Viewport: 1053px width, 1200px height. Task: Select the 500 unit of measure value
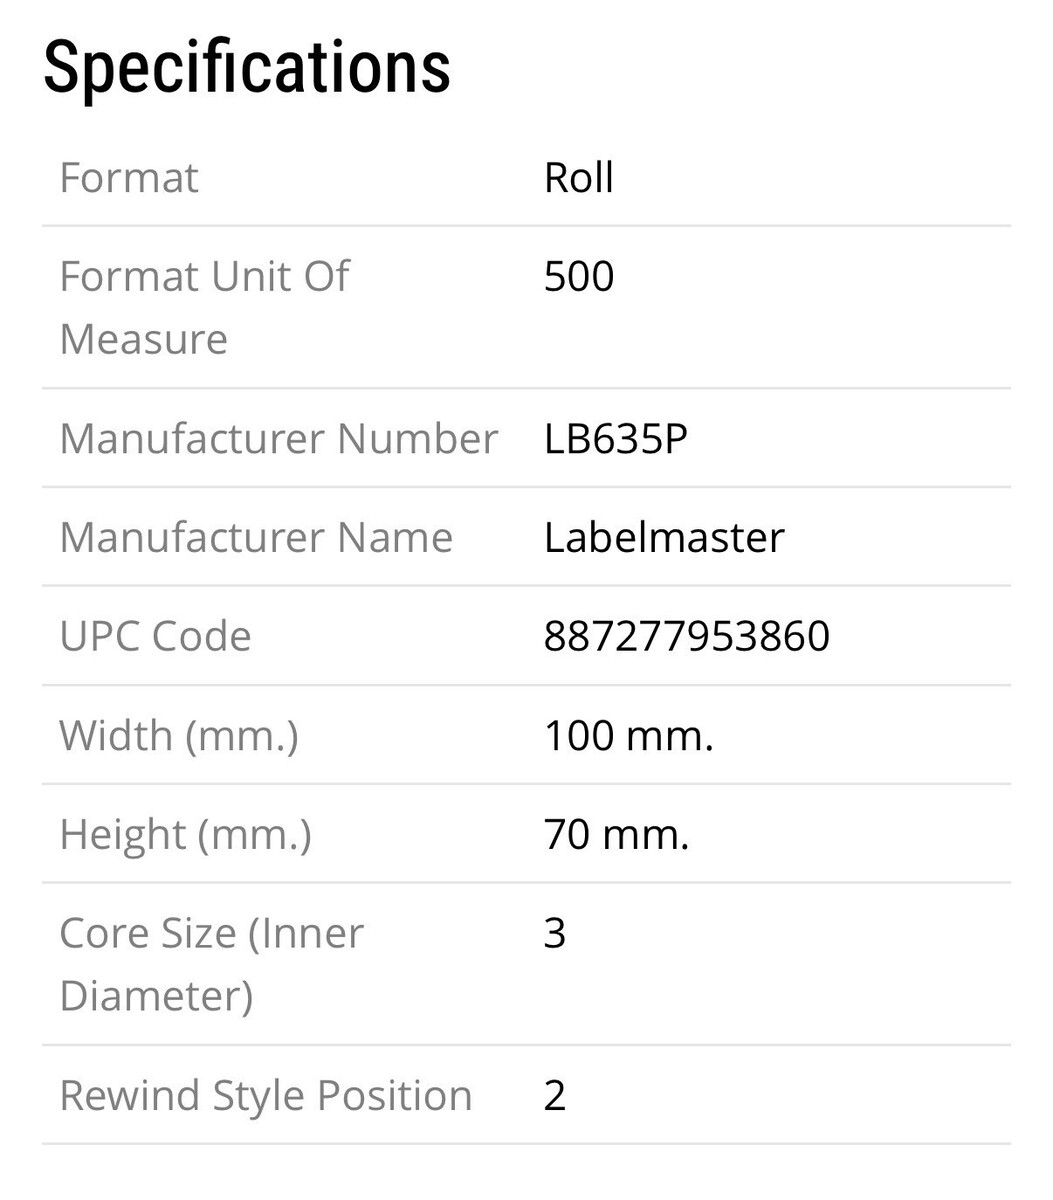578,277
